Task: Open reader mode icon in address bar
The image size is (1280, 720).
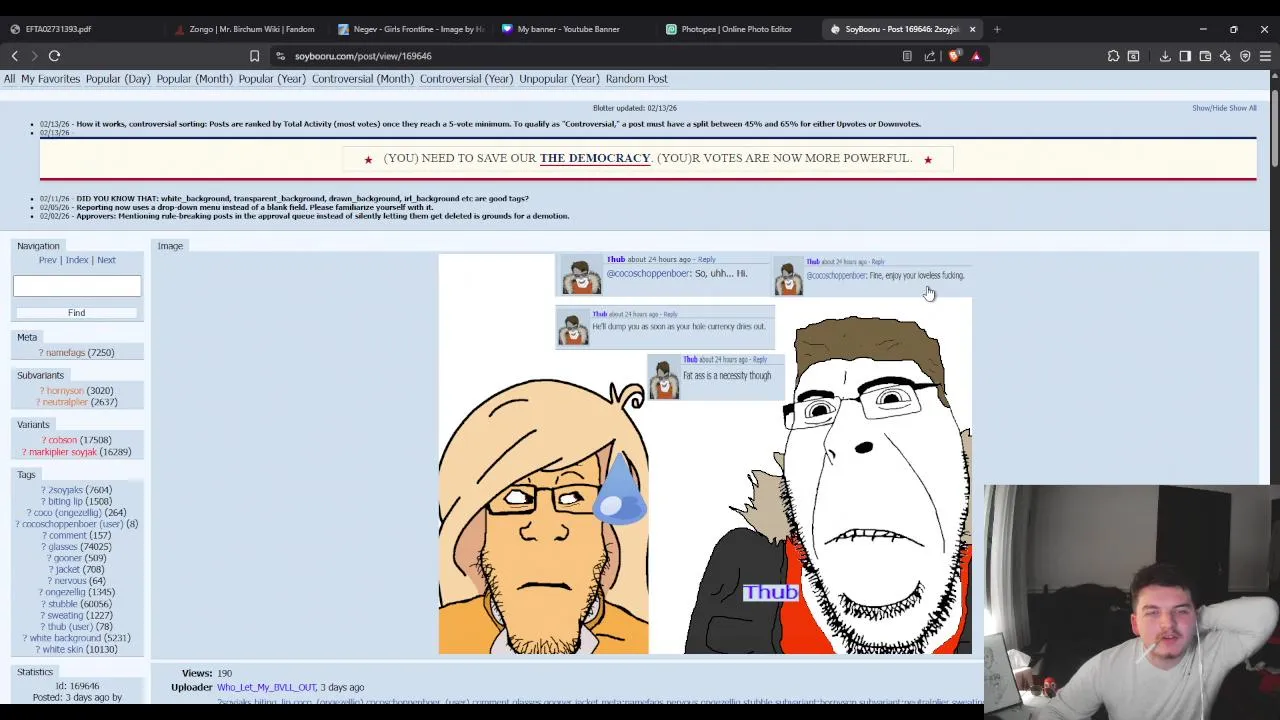Action: [x=907, y=56]
